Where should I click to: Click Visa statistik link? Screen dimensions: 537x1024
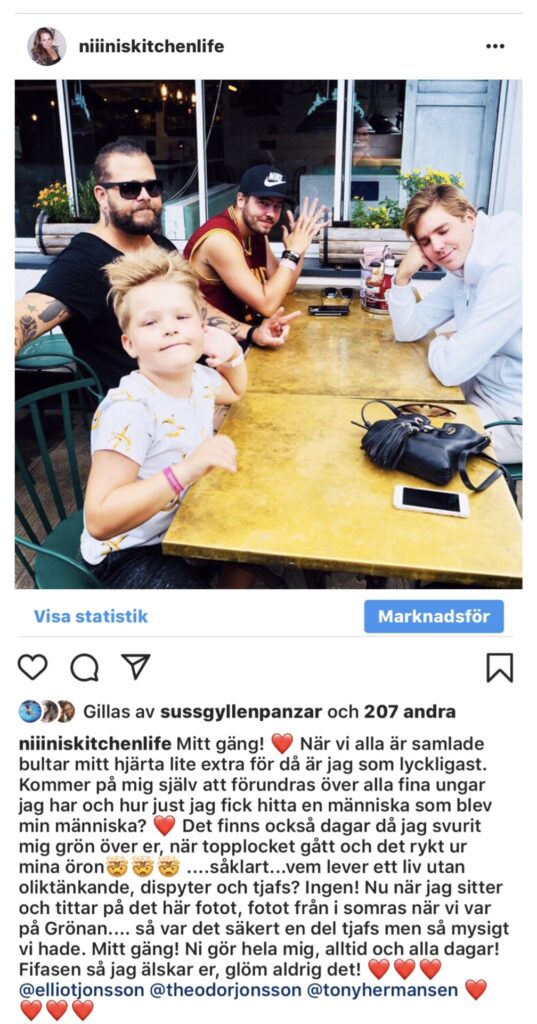91,616
